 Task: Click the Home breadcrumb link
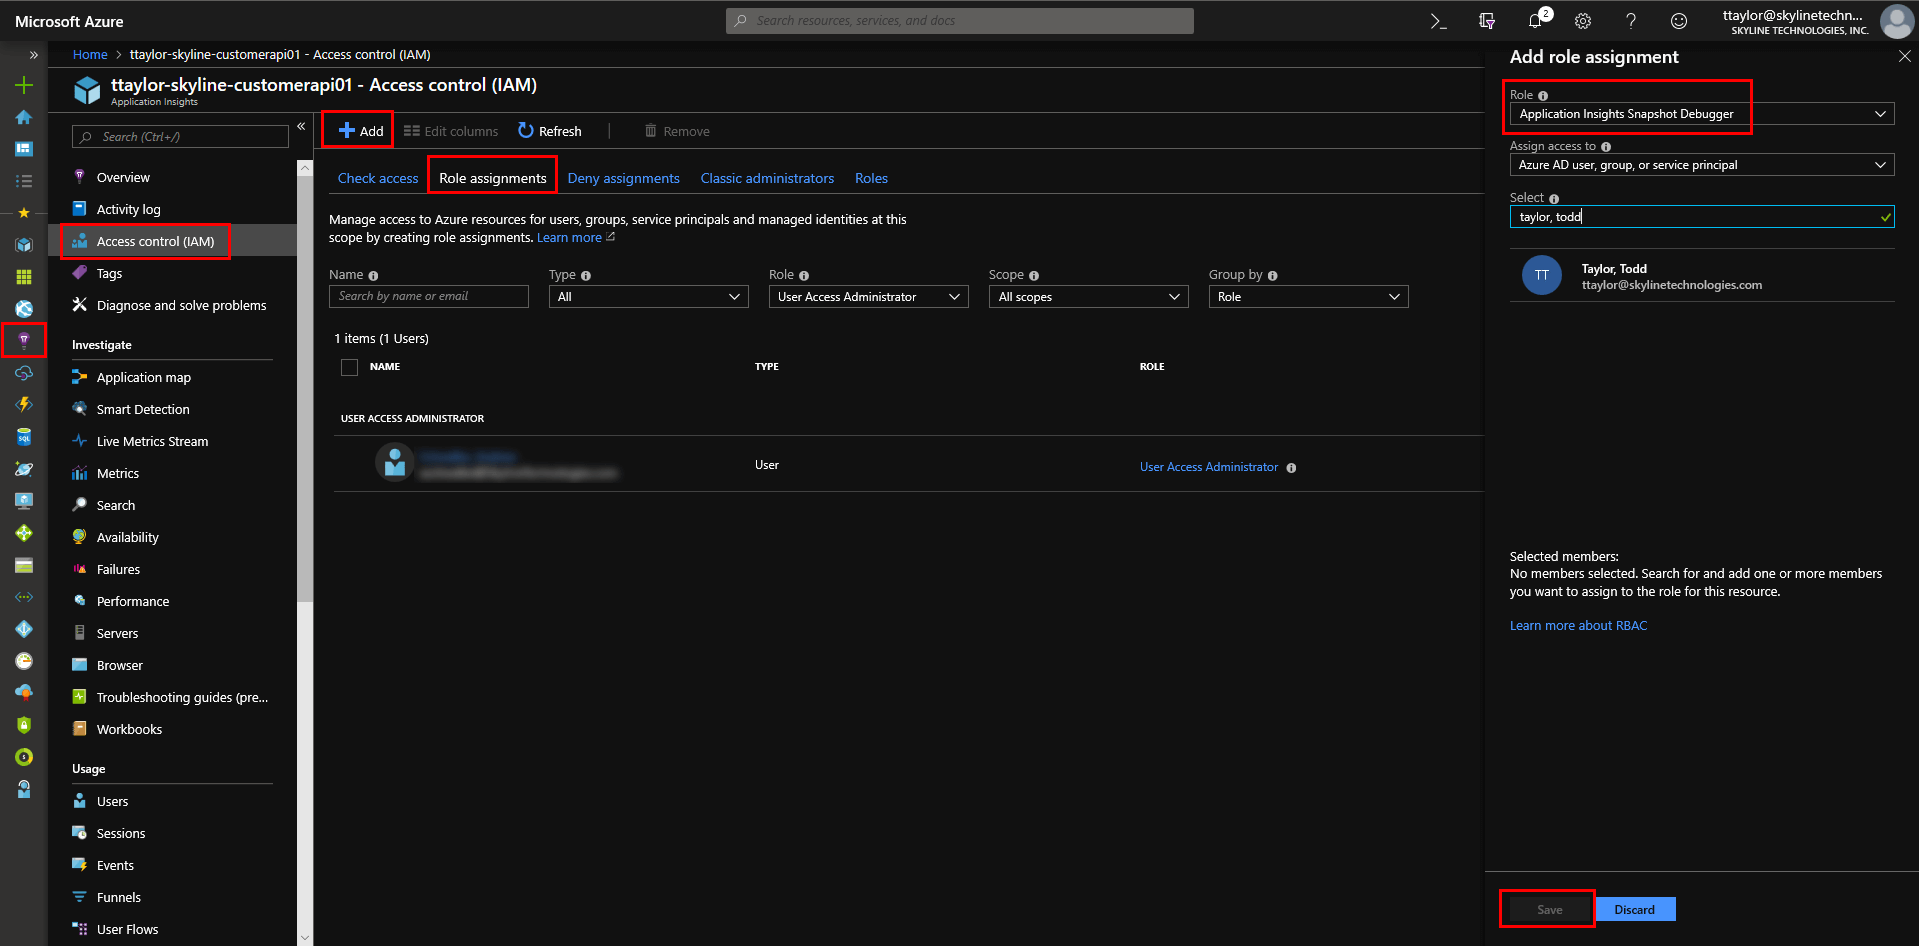90,55
